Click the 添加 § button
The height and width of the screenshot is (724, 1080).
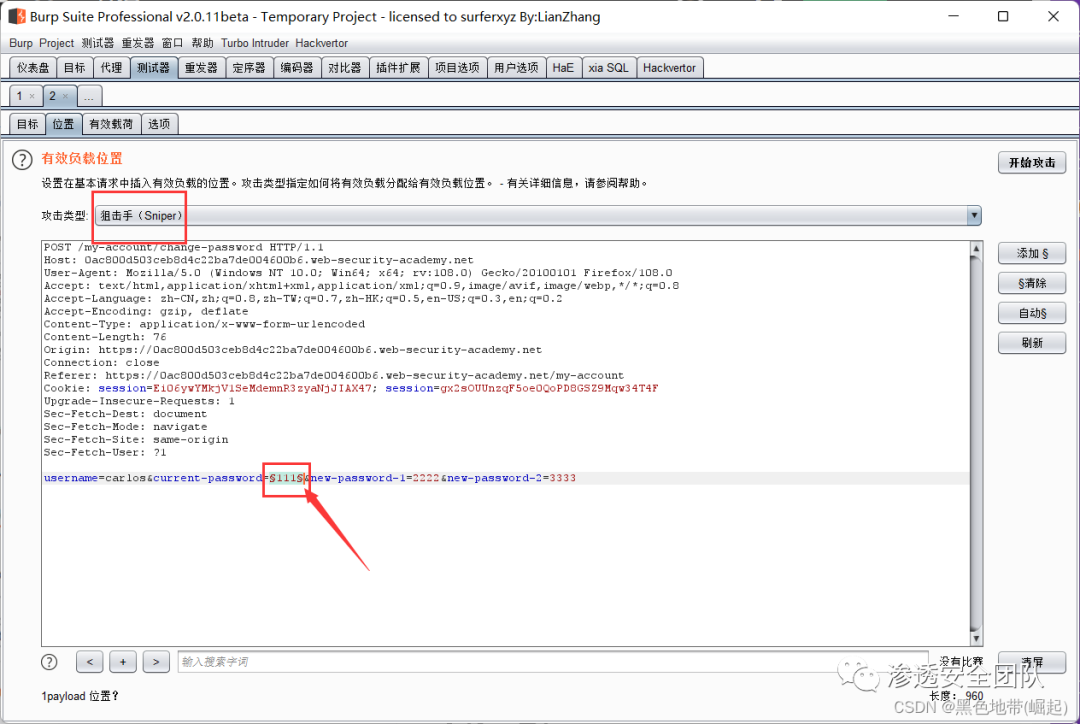coord(1032,254)
